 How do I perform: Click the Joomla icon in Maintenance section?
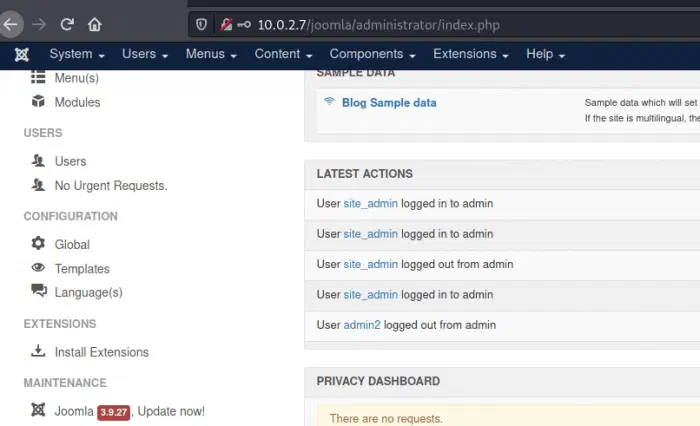click(x=38, y=409)
